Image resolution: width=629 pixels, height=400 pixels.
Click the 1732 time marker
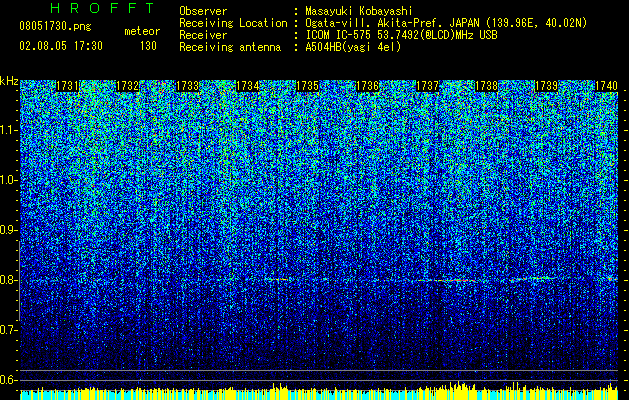[x=128, y=86]
